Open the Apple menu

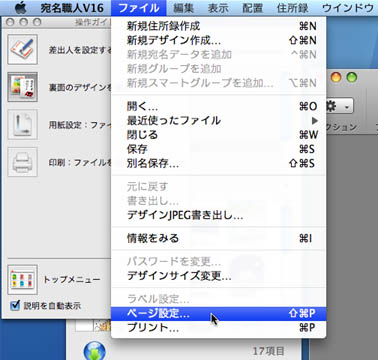click(21, 7)
